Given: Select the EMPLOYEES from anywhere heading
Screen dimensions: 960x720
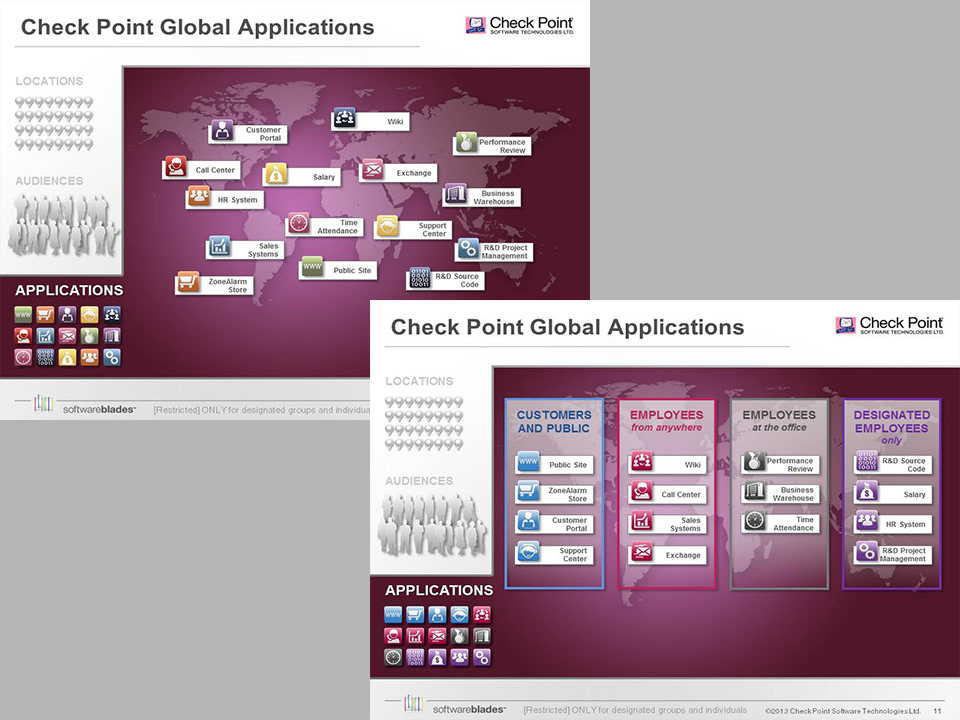Looking at the screenshot, I should [x=667, y=421].
